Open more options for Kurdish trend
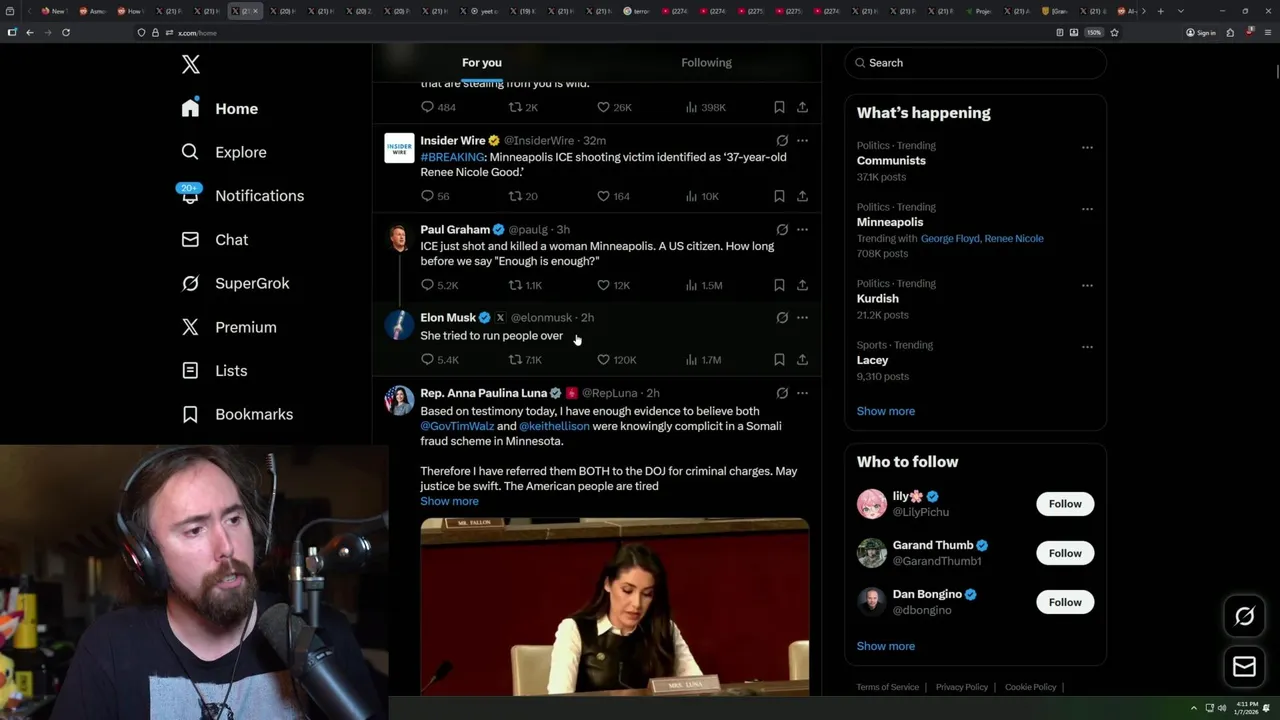 pyautogui.click(x=1087, y=285)
